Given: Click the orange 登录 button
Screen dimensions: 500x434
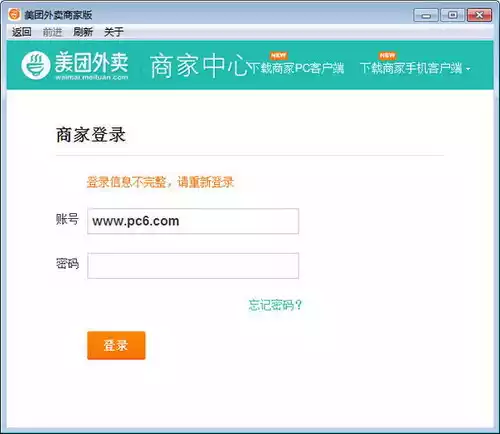Looking at the screenshot, I should click(x=116, y=345).
